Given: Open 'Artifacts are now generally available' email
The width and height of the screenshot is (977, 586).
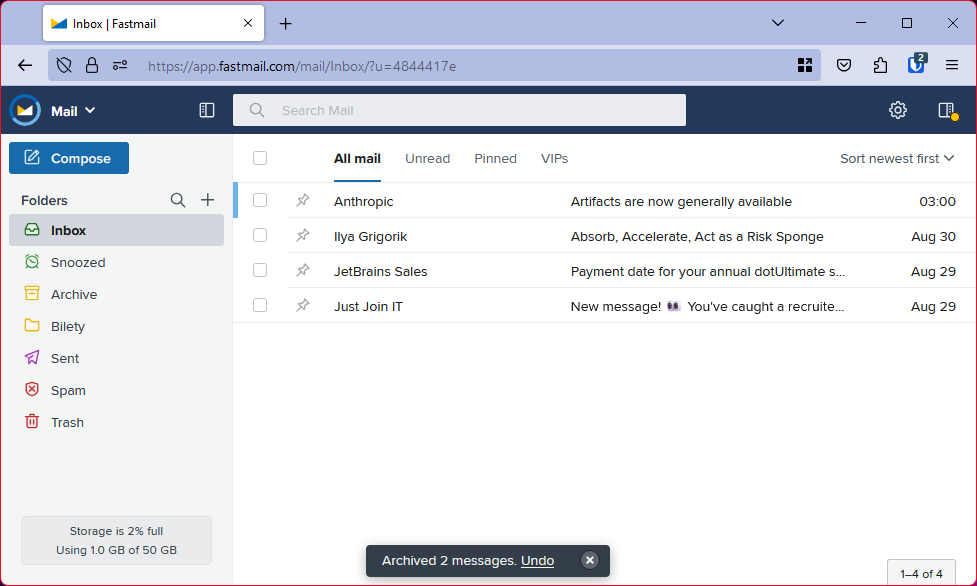Looking at the screenshot, I should point(681,201).
